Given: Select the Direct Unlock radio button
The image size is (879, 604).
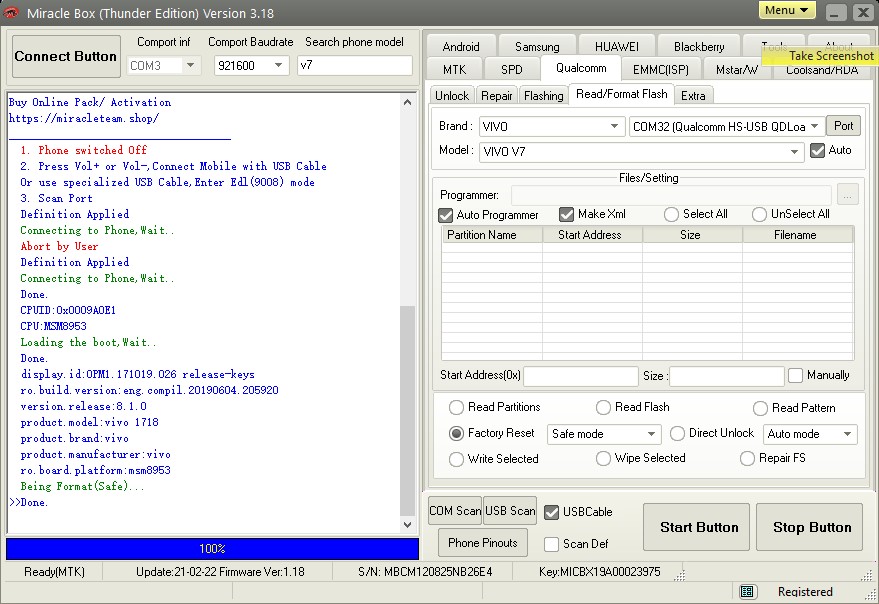Looking at the screenshot, I should click(677, 433).
